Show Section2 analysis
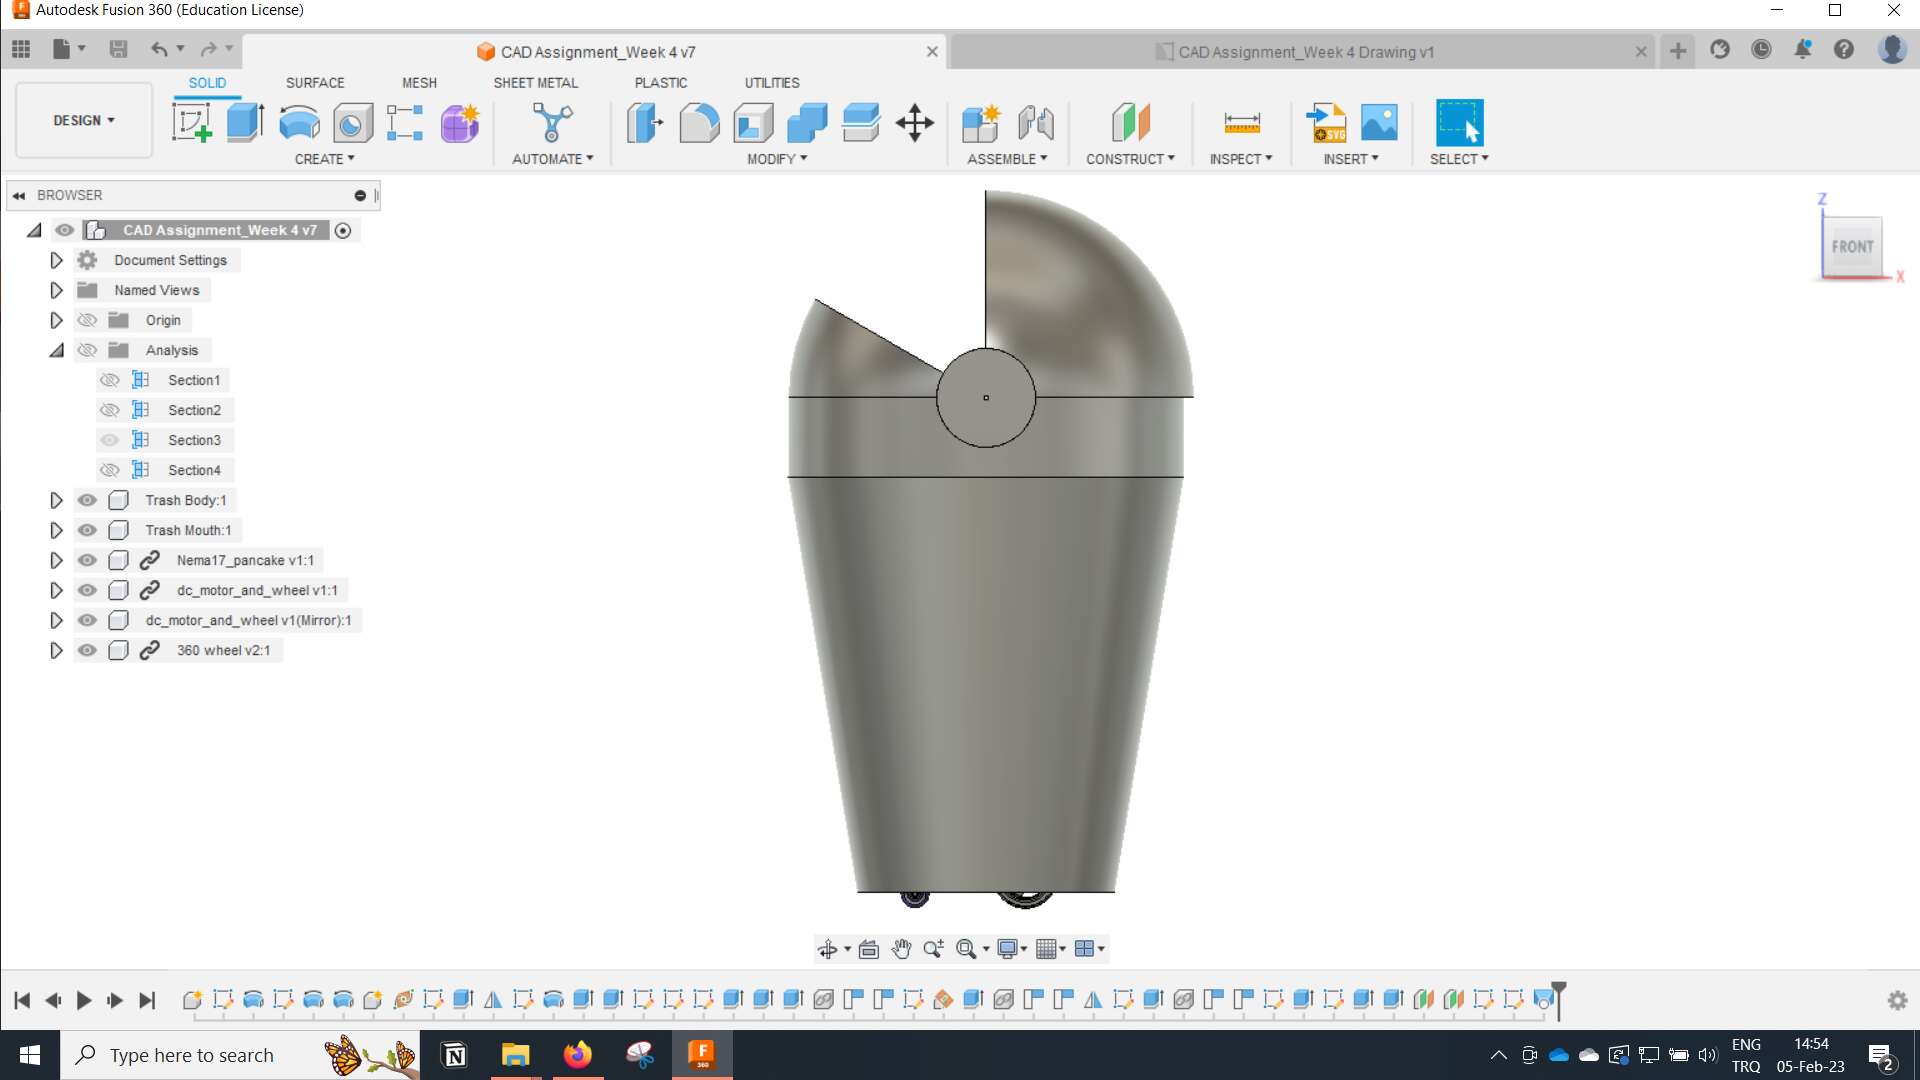 pos(110,410)
